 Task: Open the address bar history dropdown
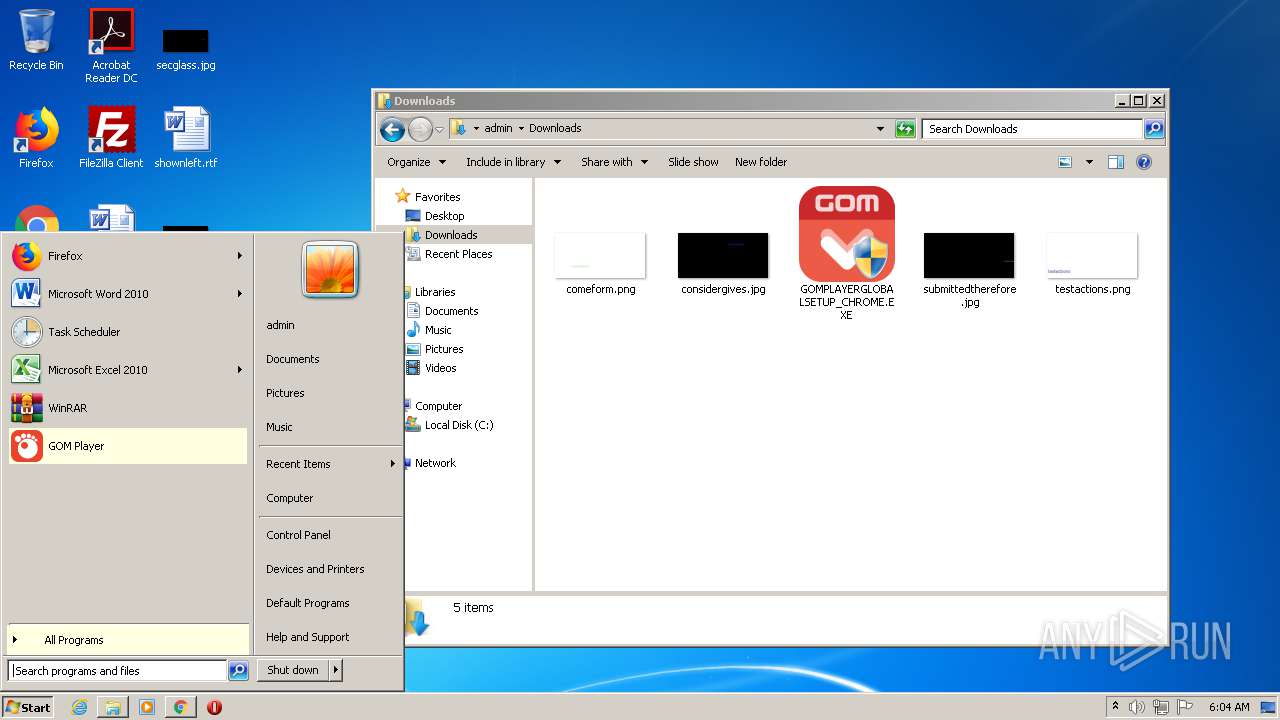coord(880,129)
